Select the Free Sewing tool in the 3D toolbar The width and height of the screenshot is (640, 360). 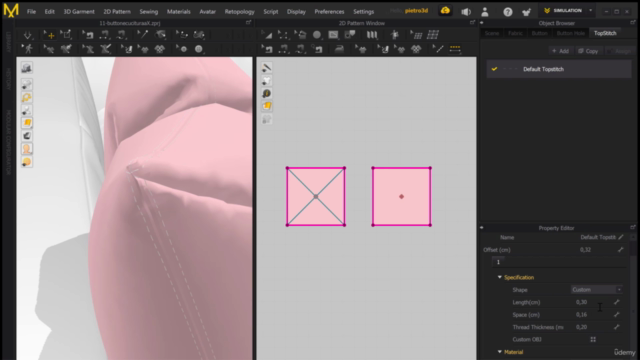[x=121, y=35]
